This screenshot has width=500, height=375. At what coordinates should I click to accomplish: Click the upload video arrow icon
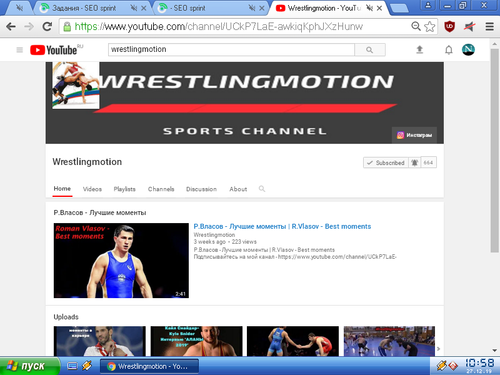tap(420, 50)
